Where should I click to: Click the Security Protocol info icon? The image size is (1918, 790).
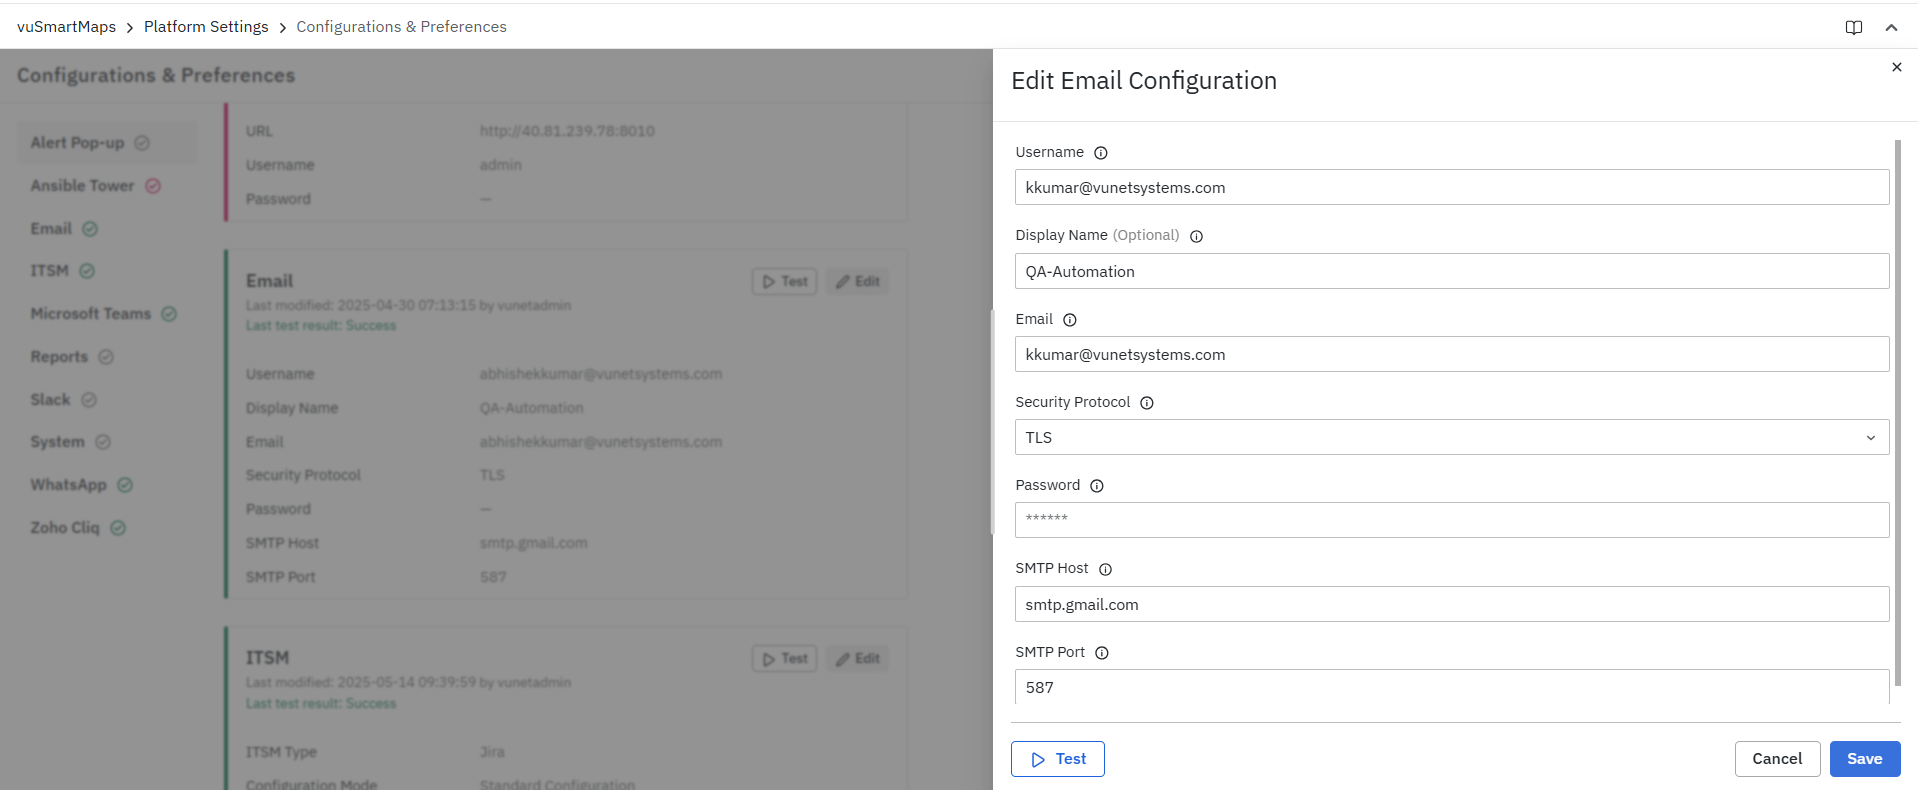pos(1147,403)
